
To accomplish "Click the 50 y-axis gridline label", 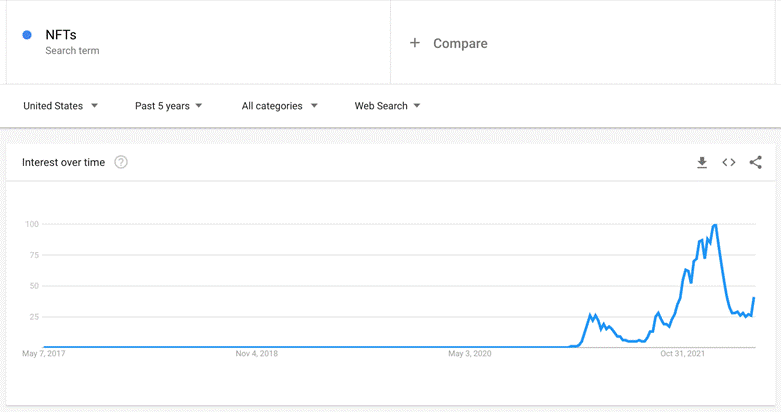I will 34,286.
